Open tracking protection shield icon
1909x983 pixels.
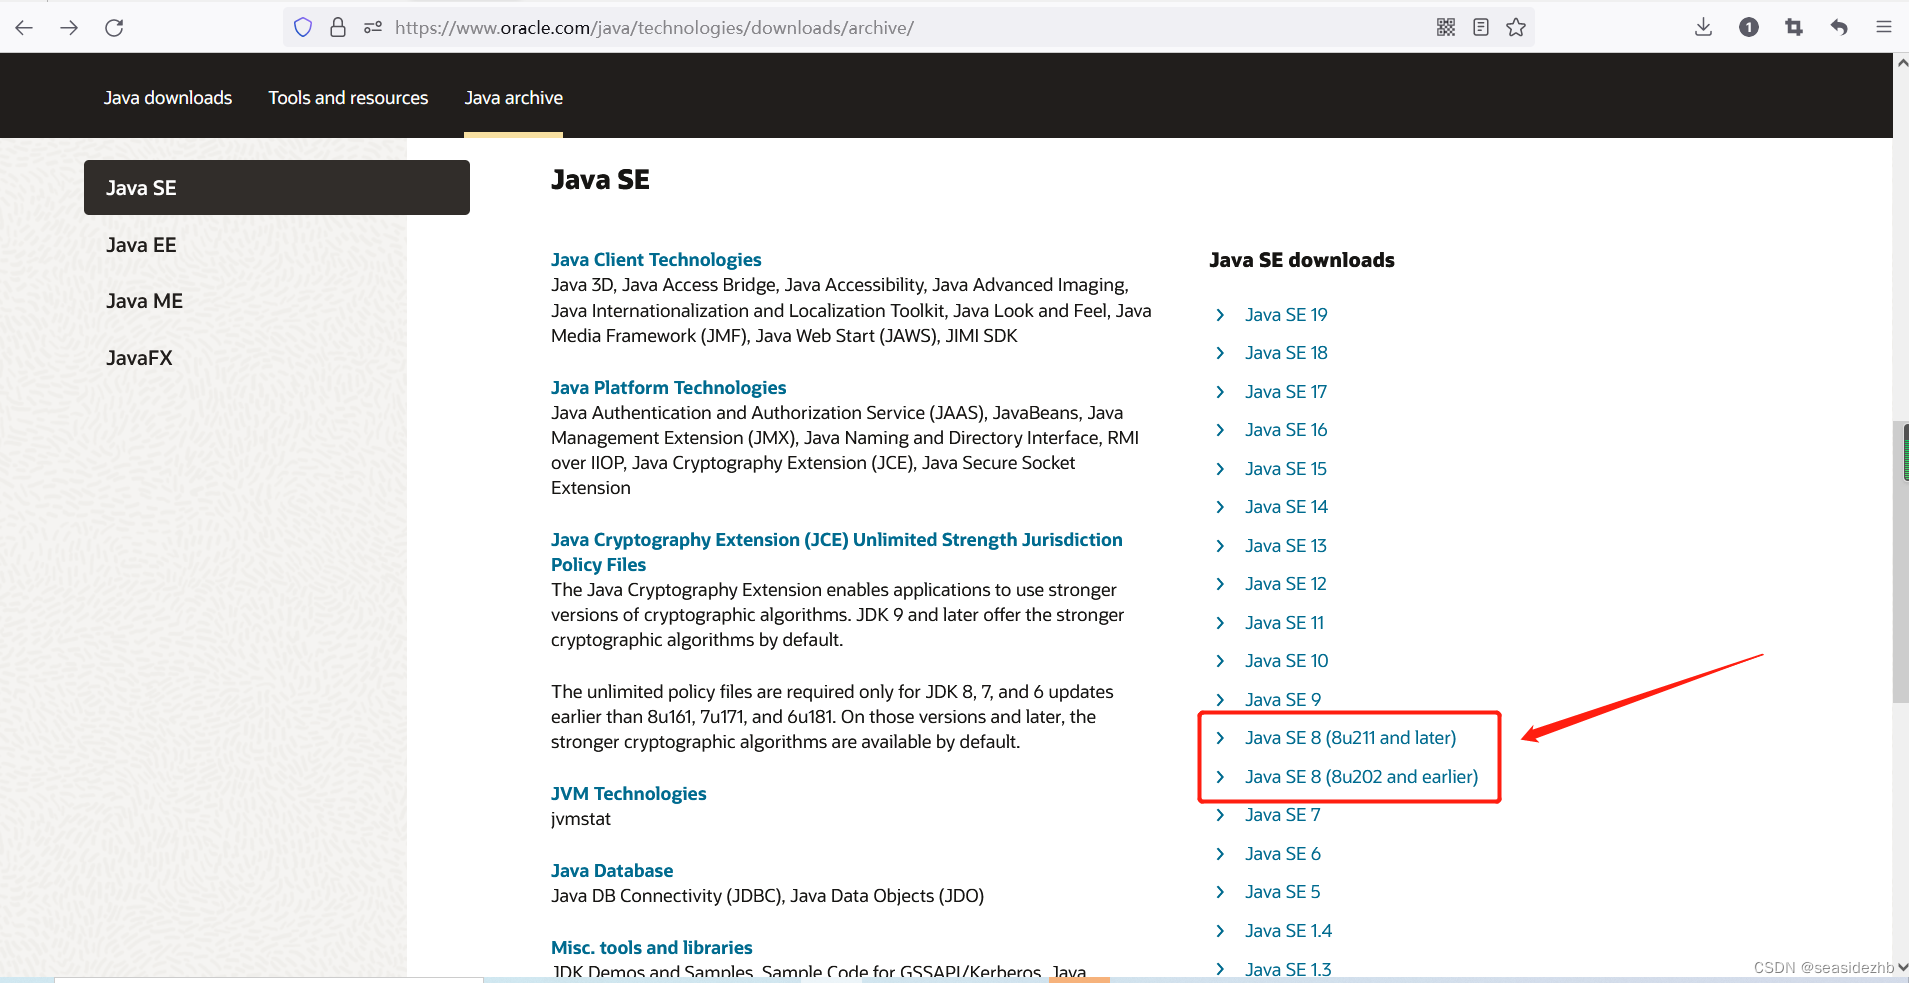coord(303,27)
